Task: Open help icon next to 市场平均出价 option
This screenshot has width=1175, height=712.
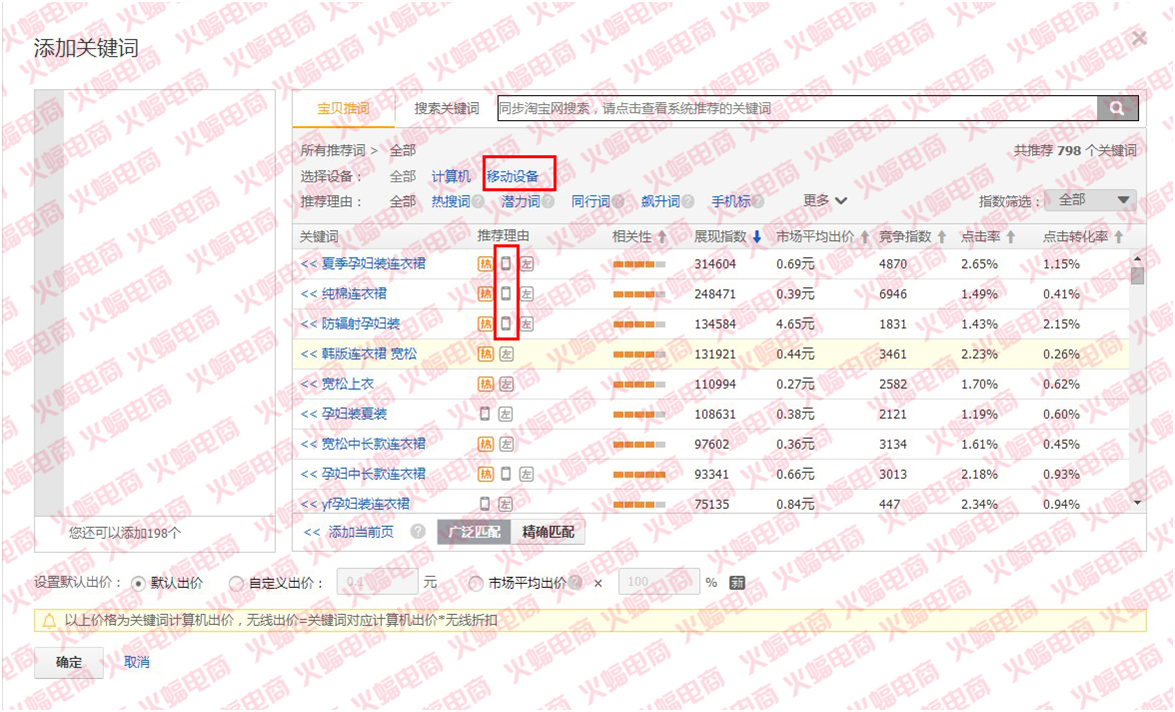Action: click(576, 582)
